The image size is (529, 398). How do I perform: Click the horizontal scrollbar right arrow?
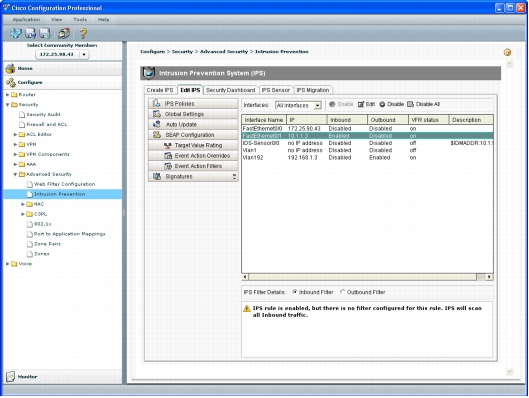489,277
